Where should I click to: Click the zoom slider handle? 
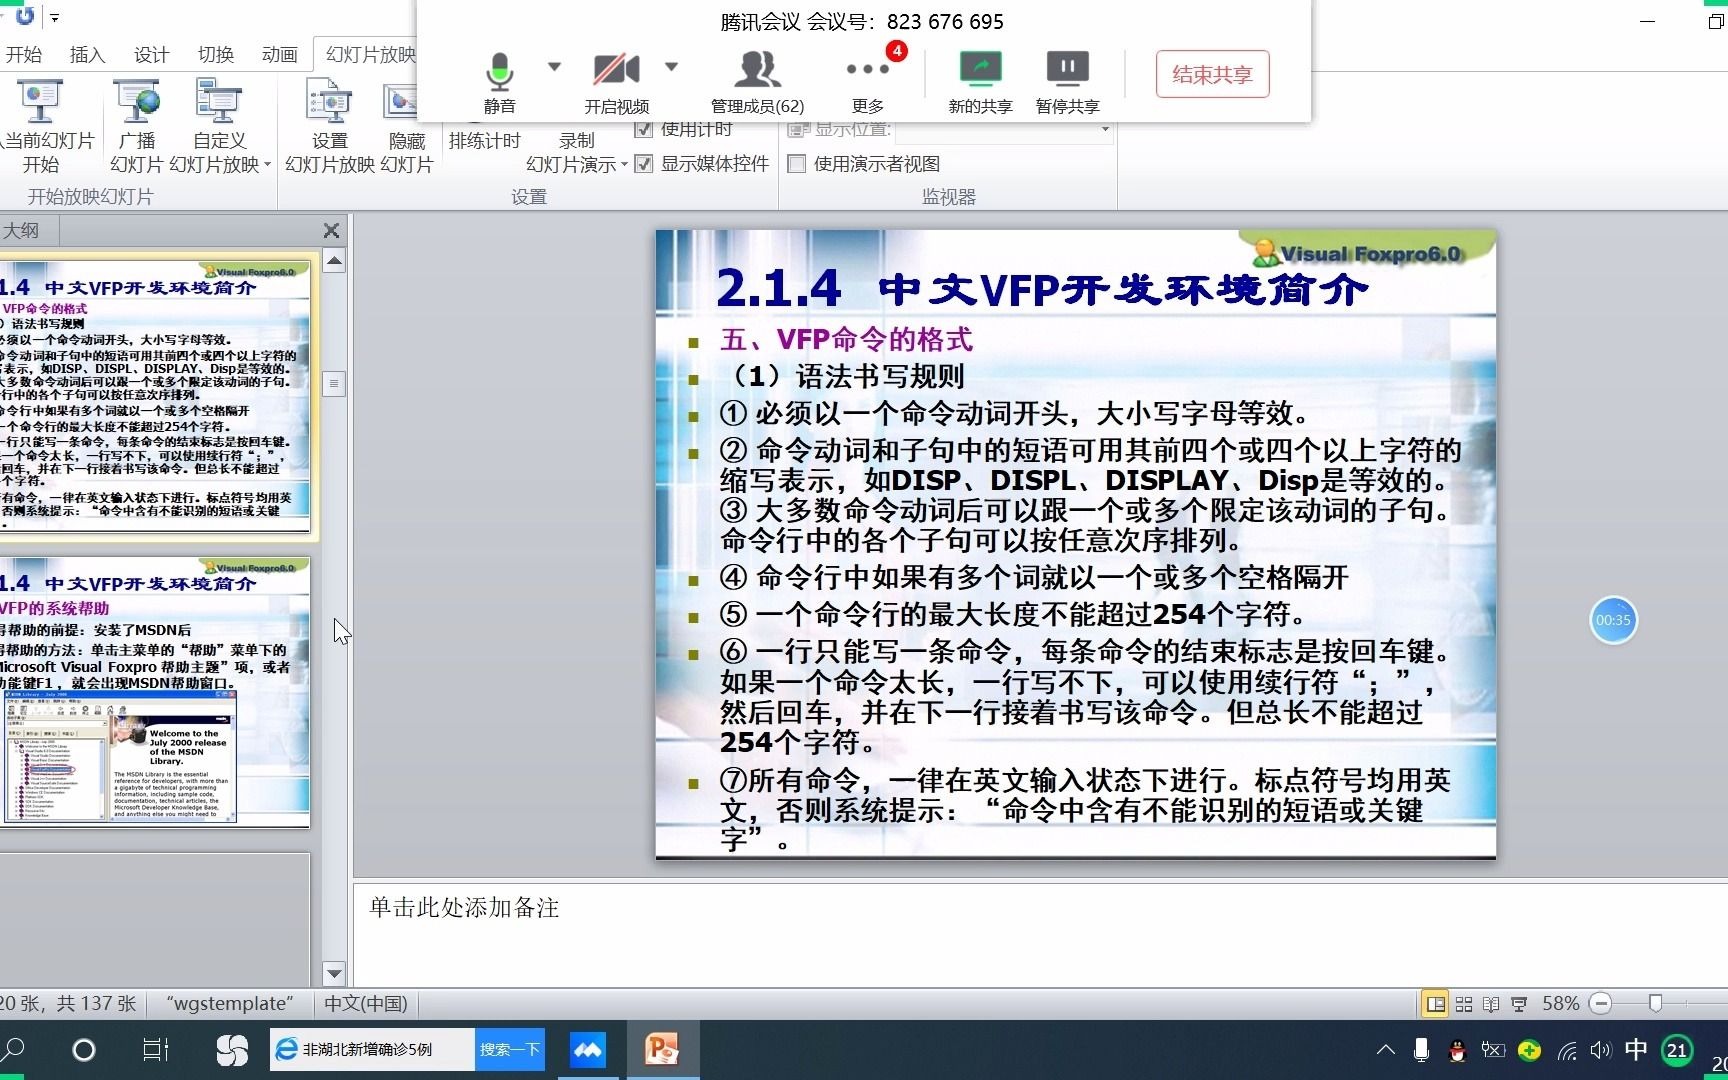(x=1656, y=1003)
